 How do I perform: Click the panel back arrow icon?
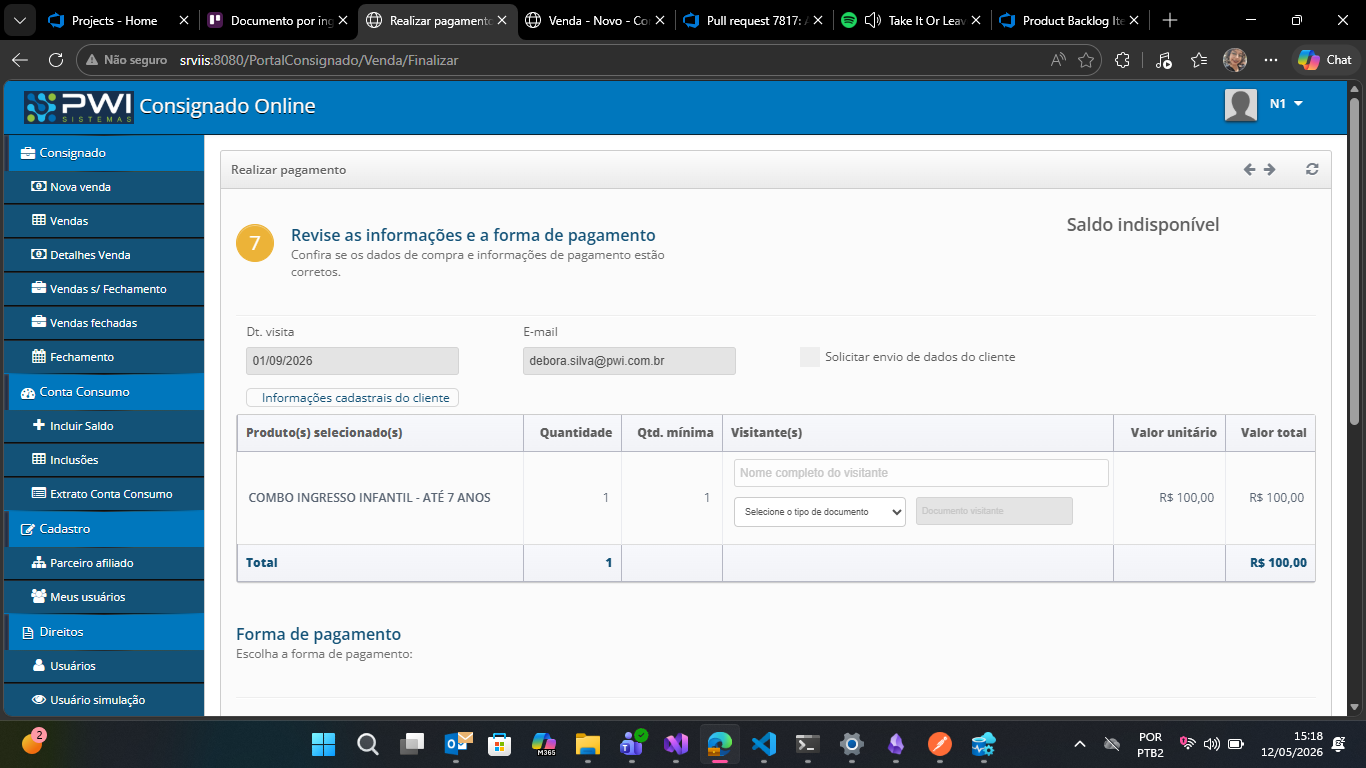(1249, 170)
